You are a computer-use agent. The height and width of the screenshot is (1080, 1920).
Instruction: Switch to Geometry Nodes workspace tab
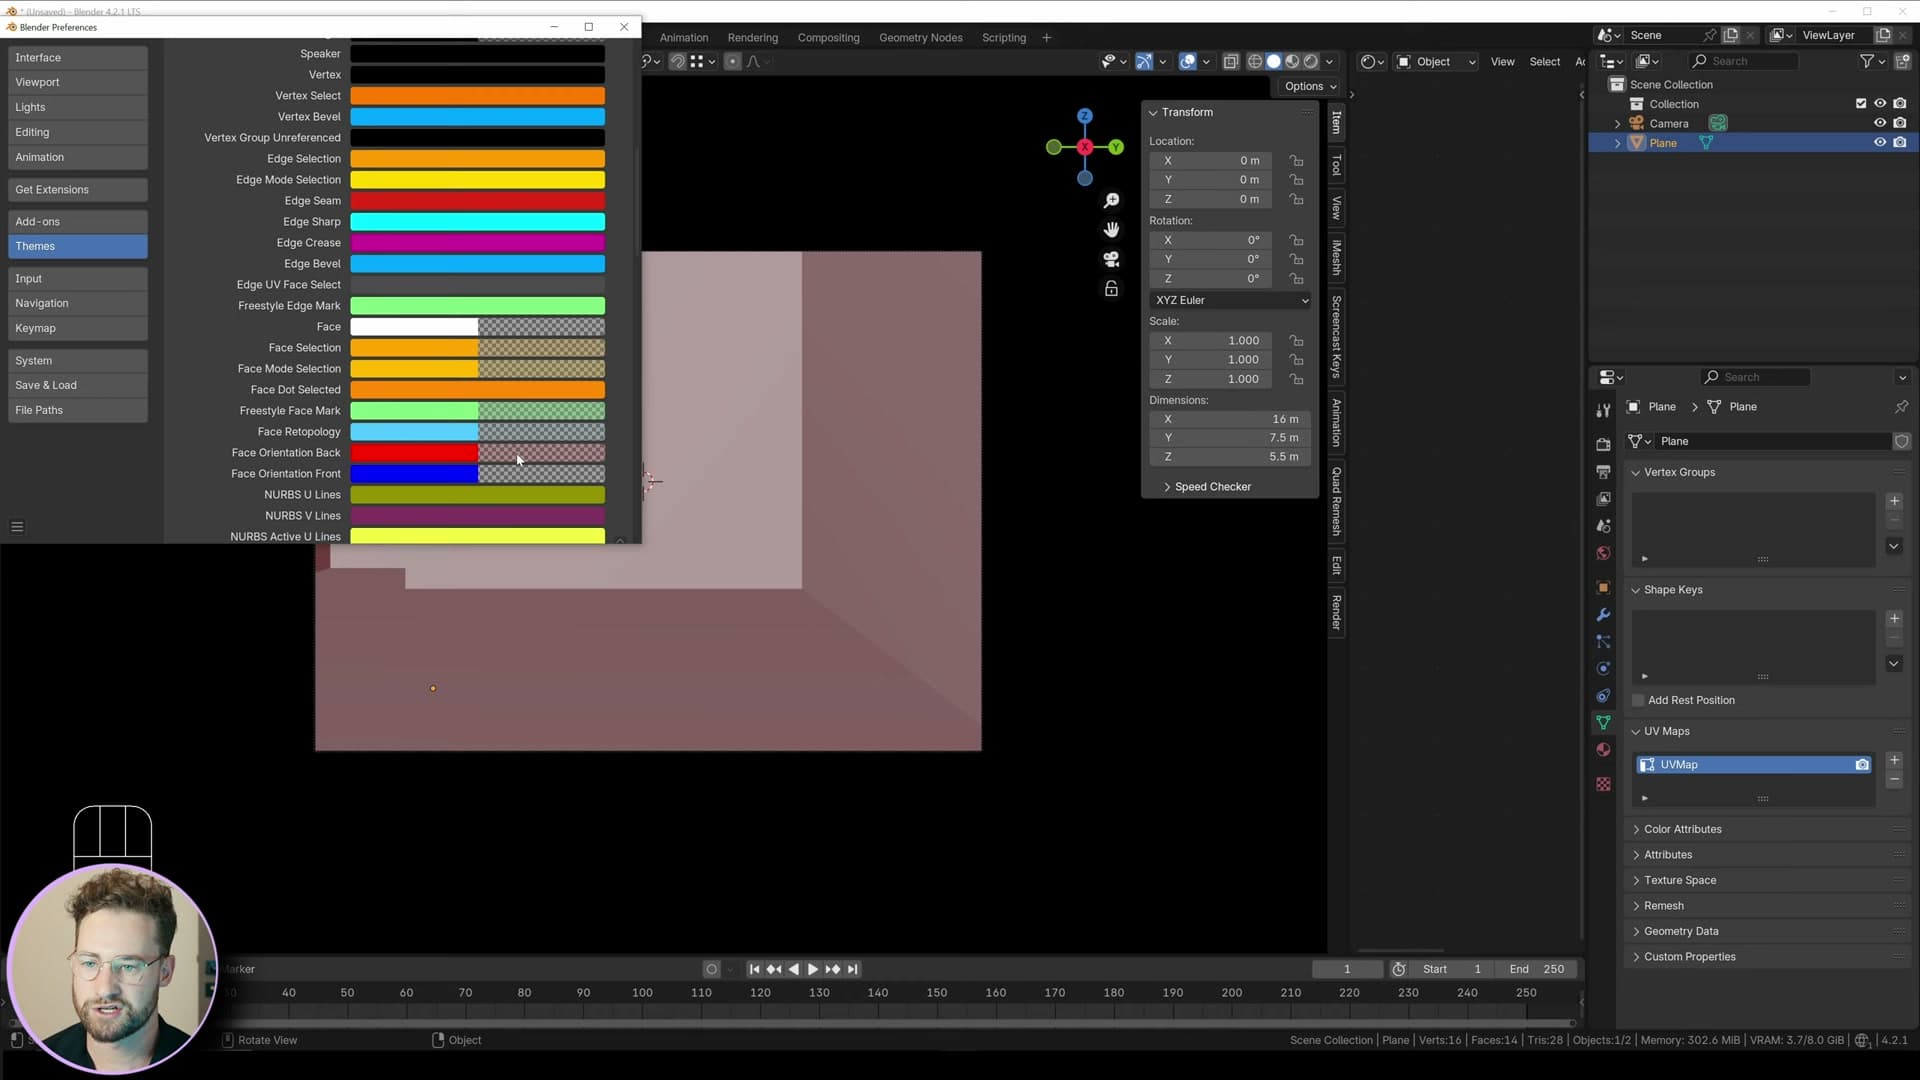point(920,38)
